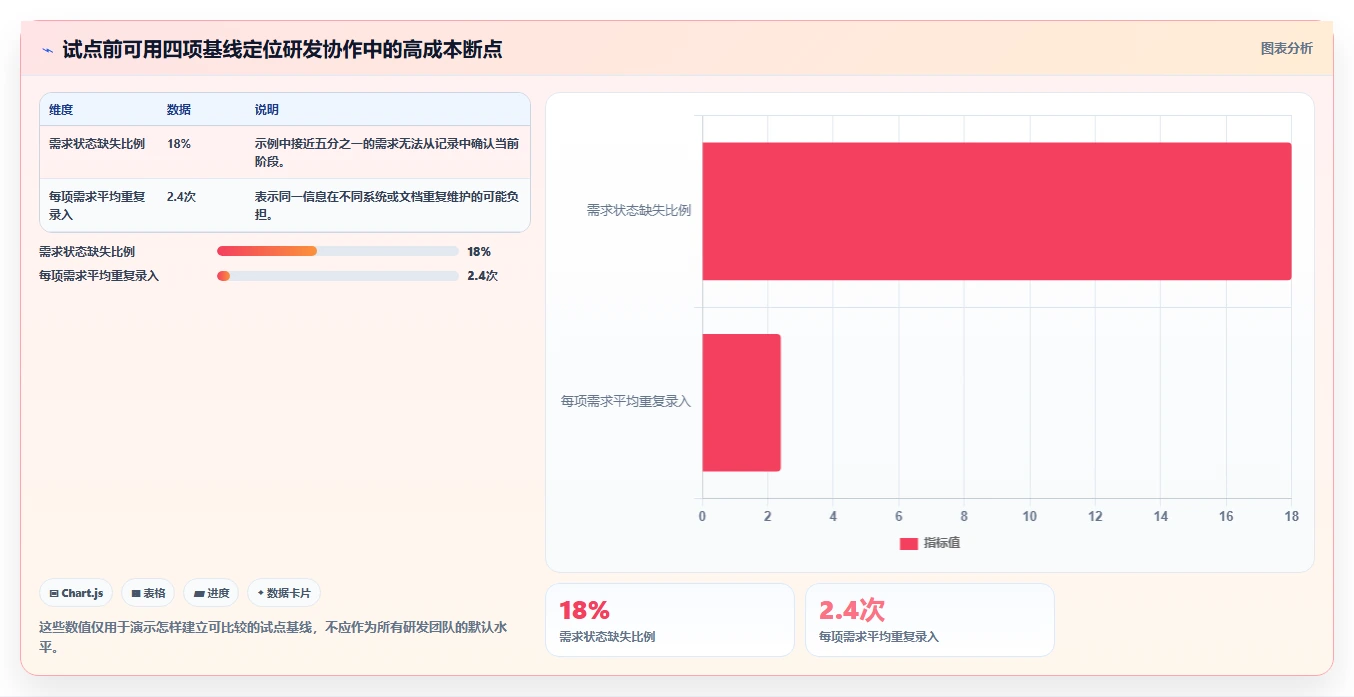The width and height of the screenshot is (1354, 697).
Task: Click the 18% value beside the progress bar
Action: (x=479, y=251)
